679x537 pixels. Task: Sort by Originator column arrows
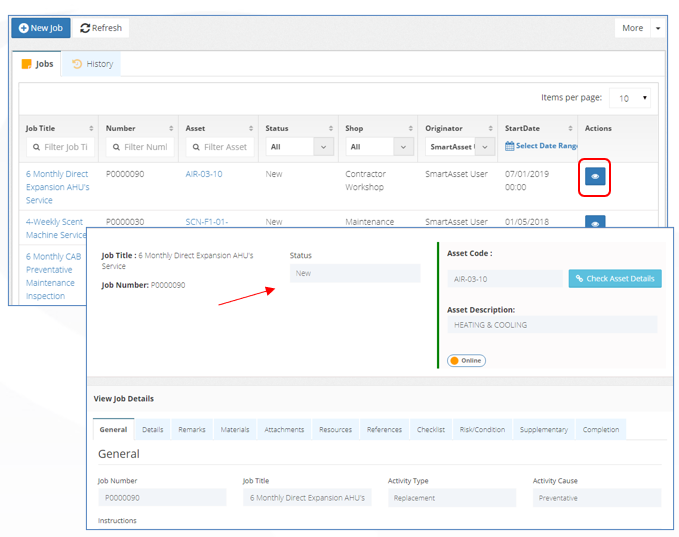(x=490, y=128)
